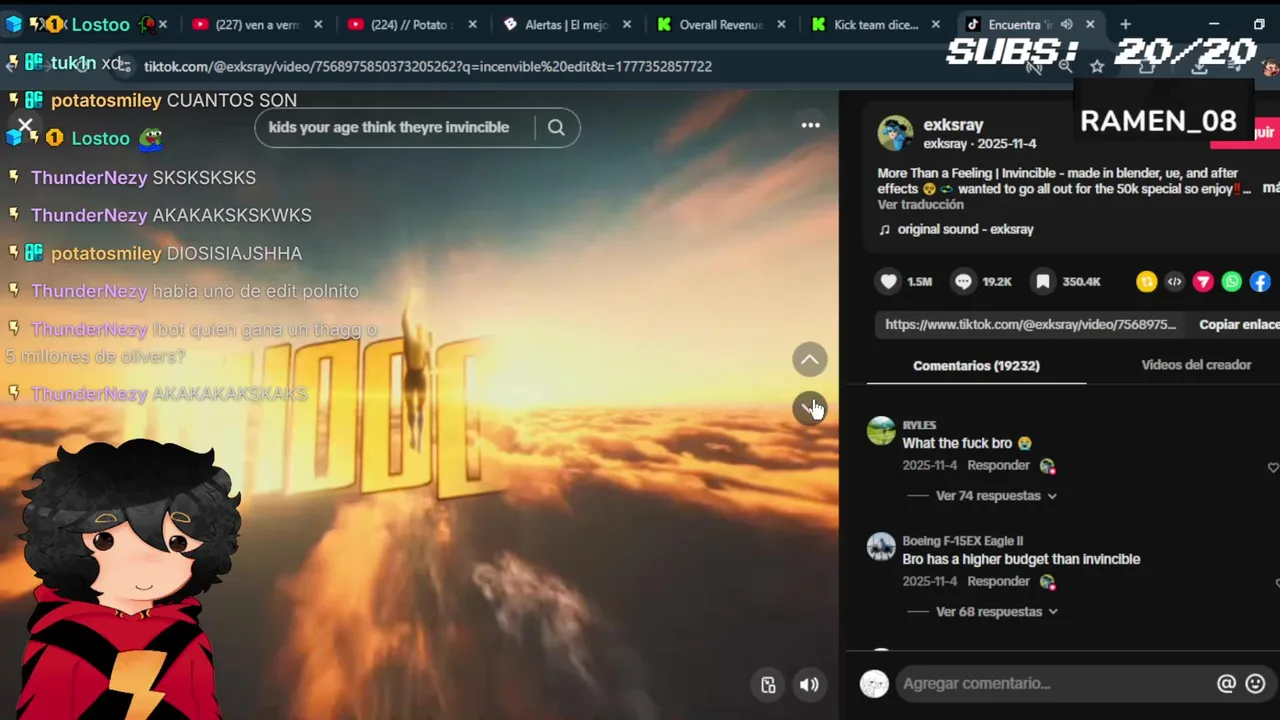Save video with the bookmark icon
The image size is (1280, 720).
pos(1042,282)
